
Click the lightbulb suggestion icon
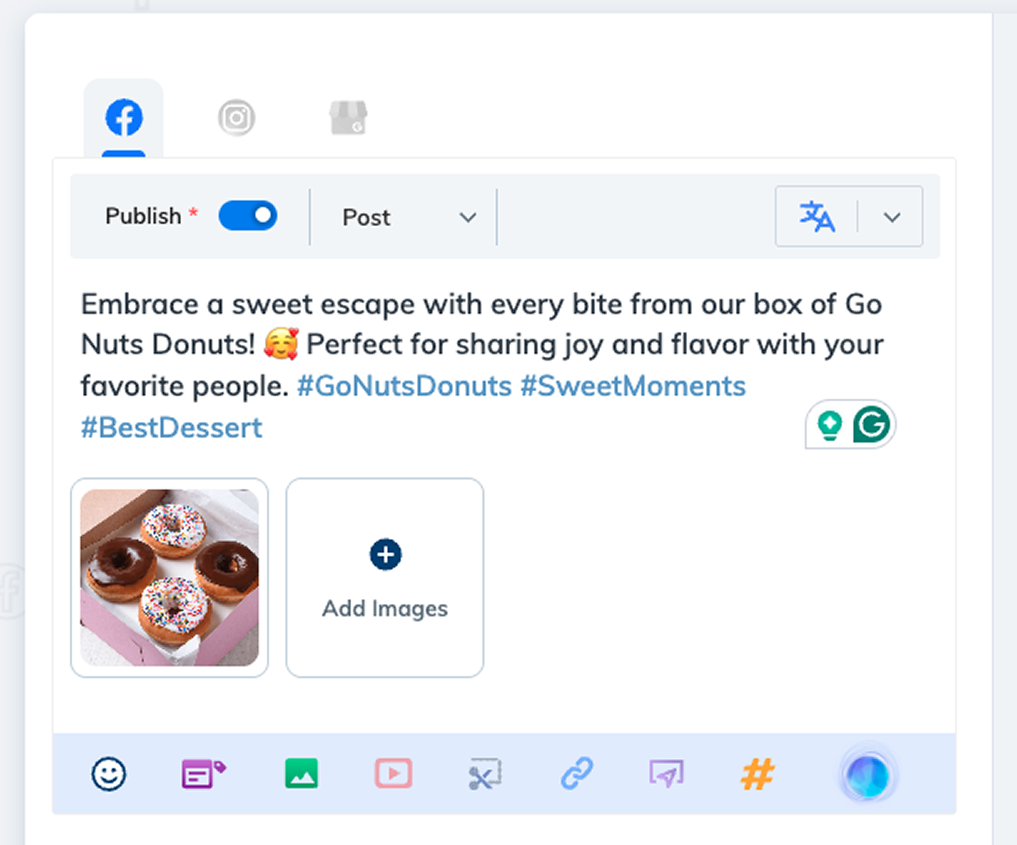click(829, 427)
